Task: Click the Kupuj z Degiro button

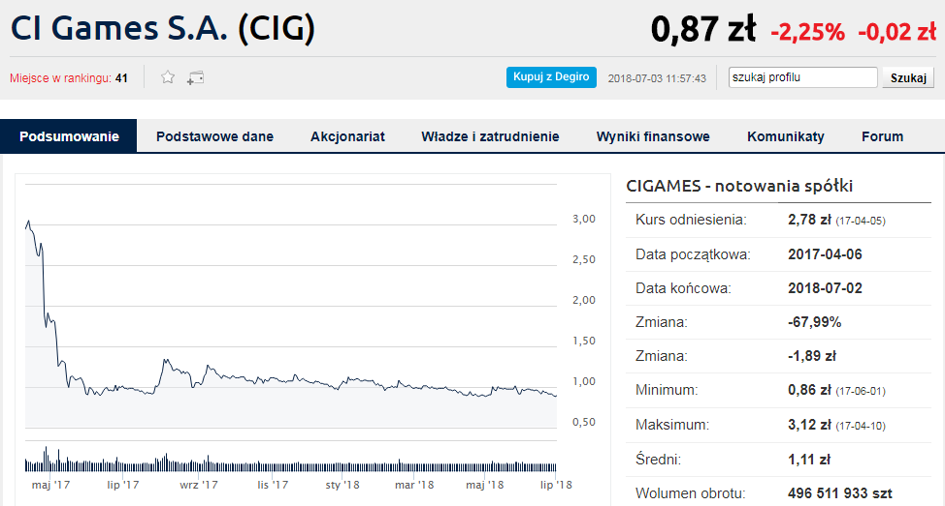Action: (551, 77)
